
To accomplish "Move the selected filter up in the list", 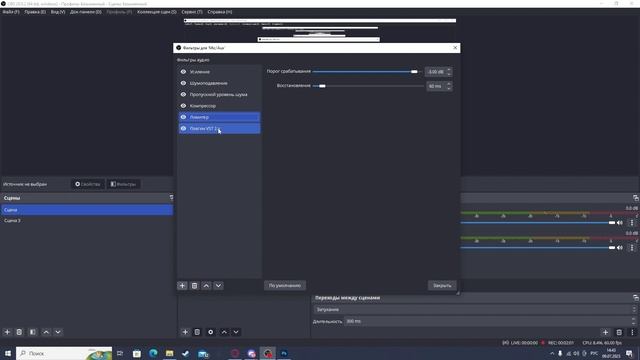I will tap(206, 286).
